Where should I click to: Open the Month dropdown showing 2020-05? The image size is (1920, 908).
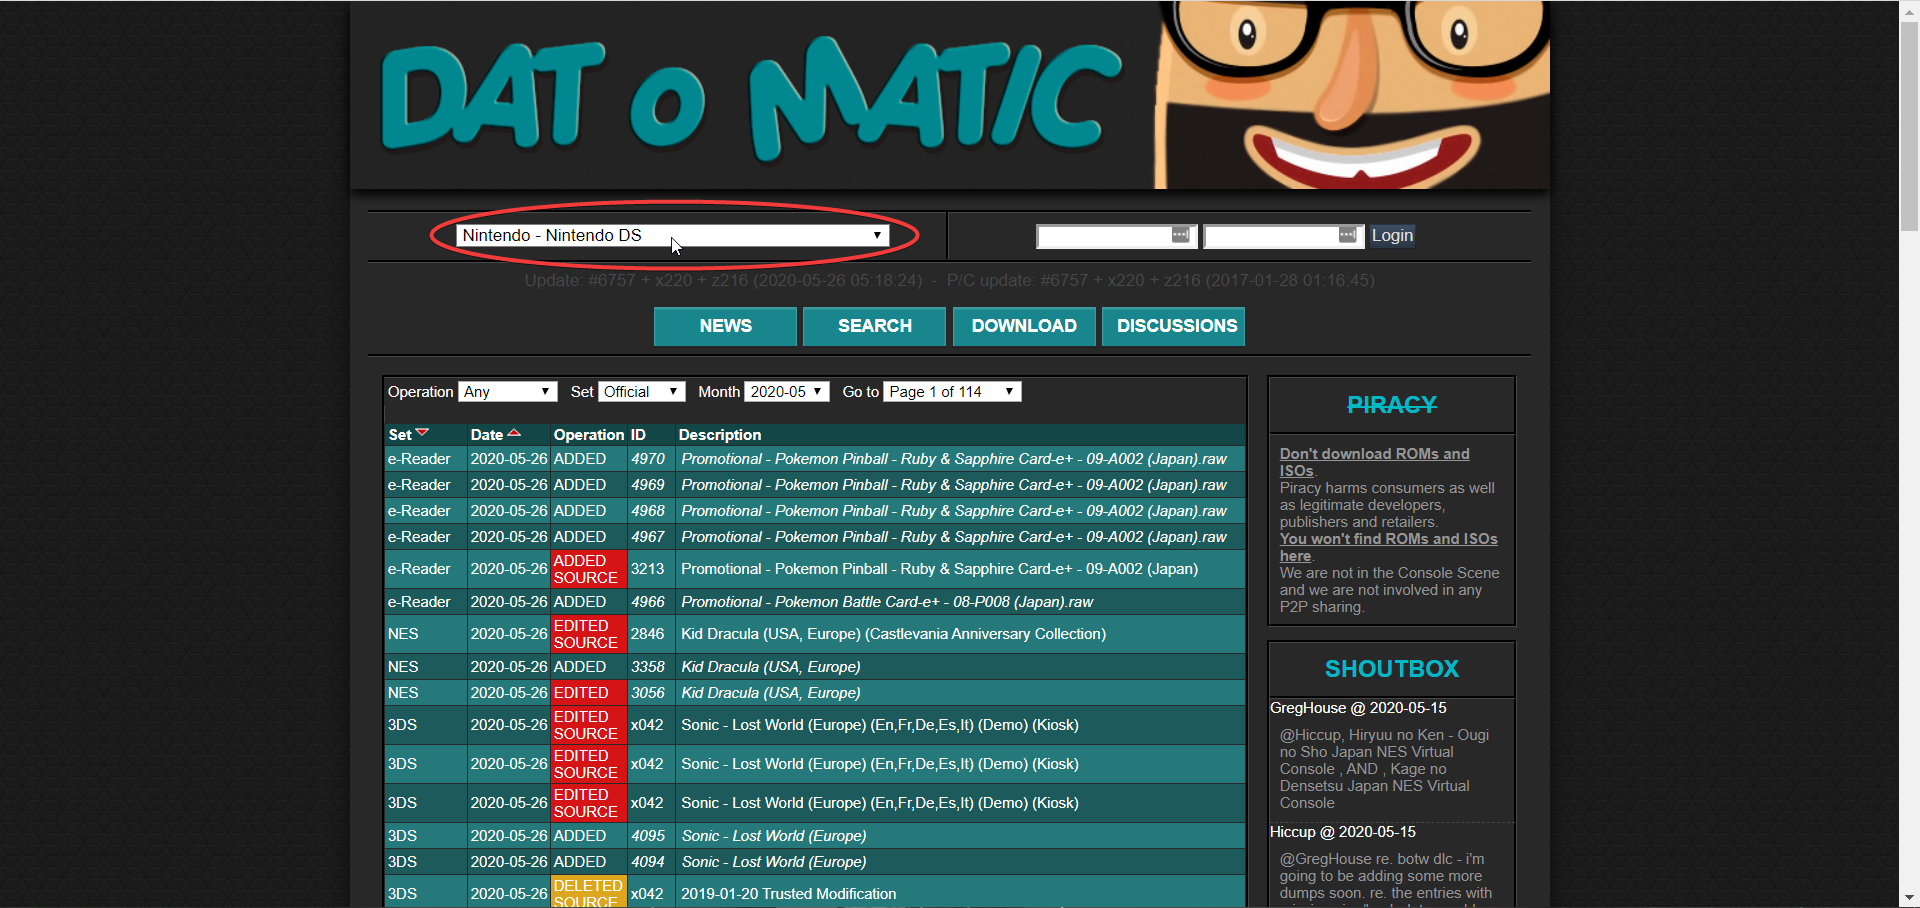coord(787,392)
